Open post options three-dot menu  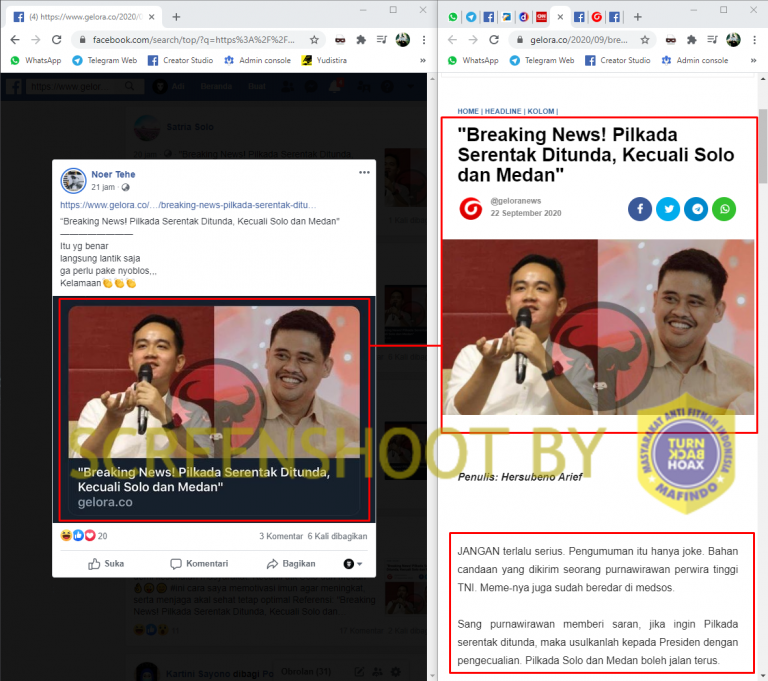pos(364,172)
